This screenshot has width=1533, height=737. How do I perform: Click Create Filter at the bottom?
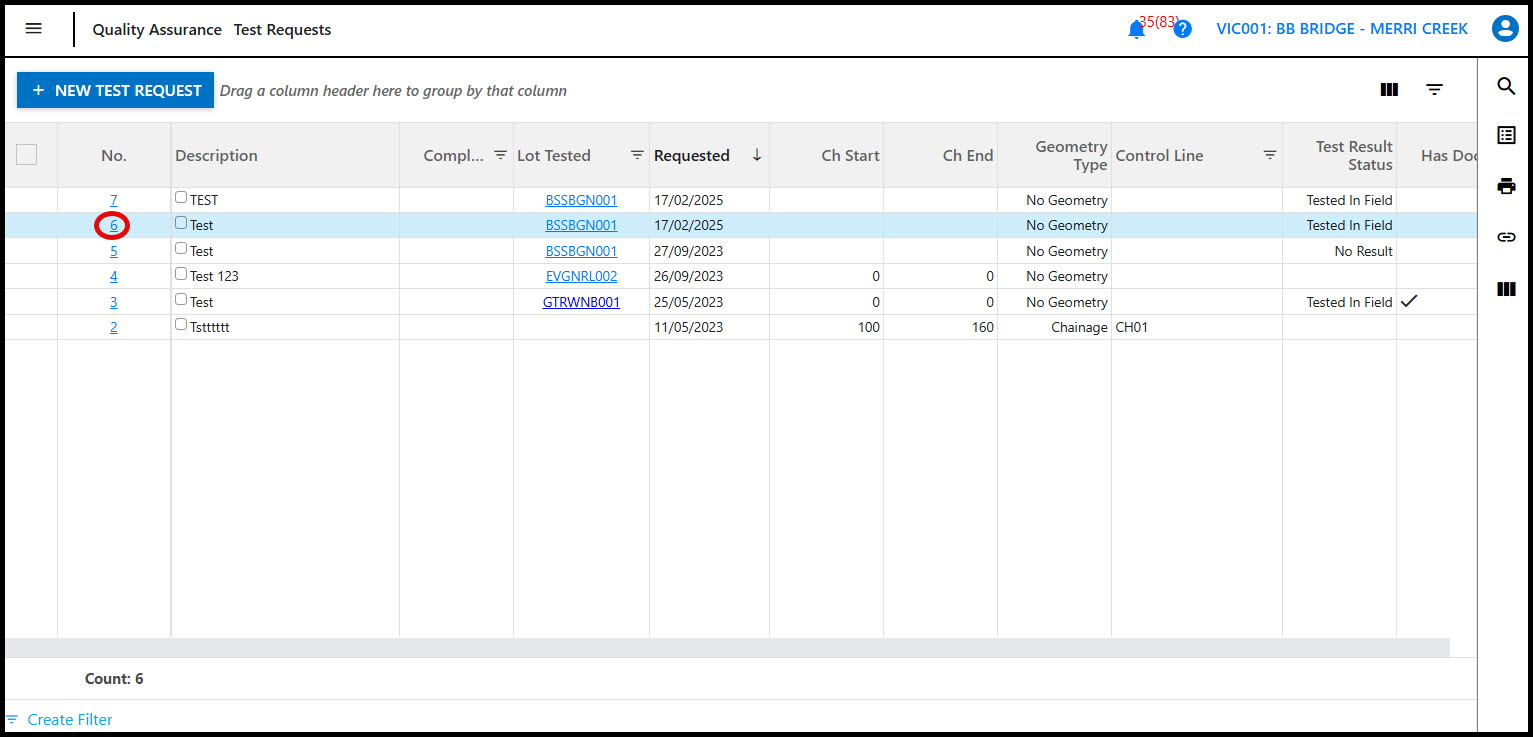click(69, 719)
